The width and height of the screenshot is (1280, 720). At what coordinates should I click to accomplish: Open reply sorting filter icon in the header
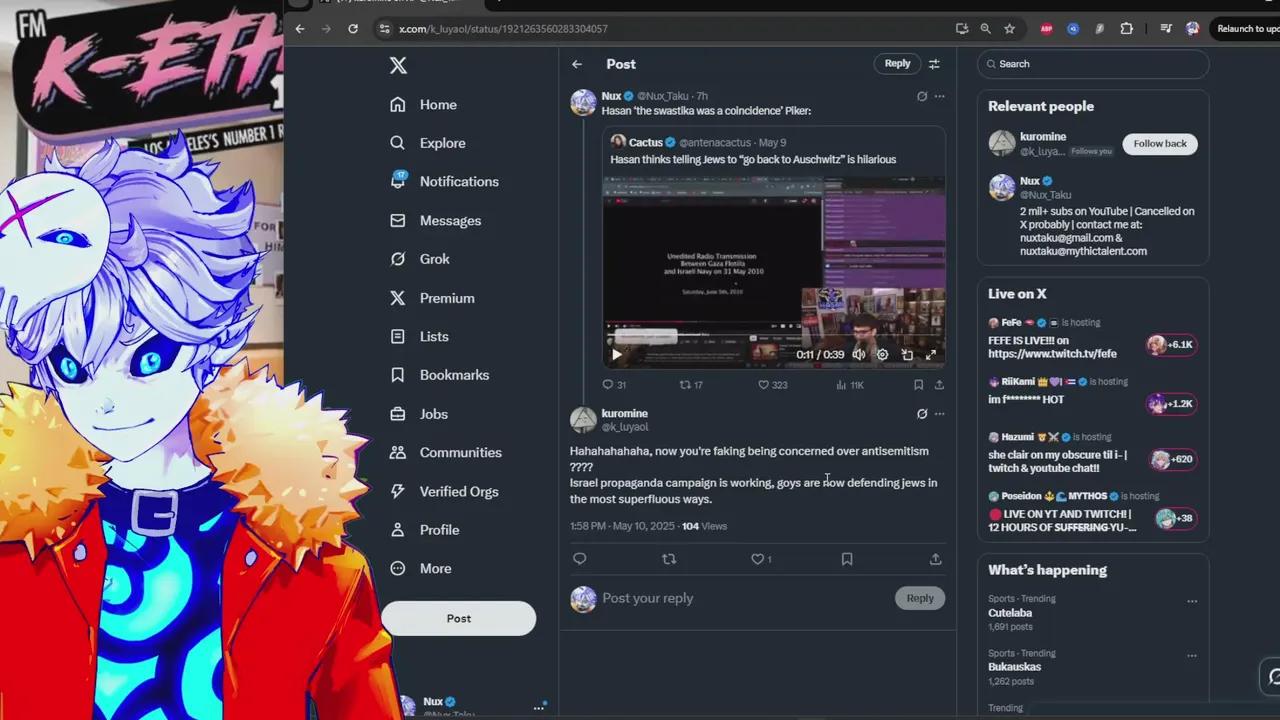coord(934,64)
